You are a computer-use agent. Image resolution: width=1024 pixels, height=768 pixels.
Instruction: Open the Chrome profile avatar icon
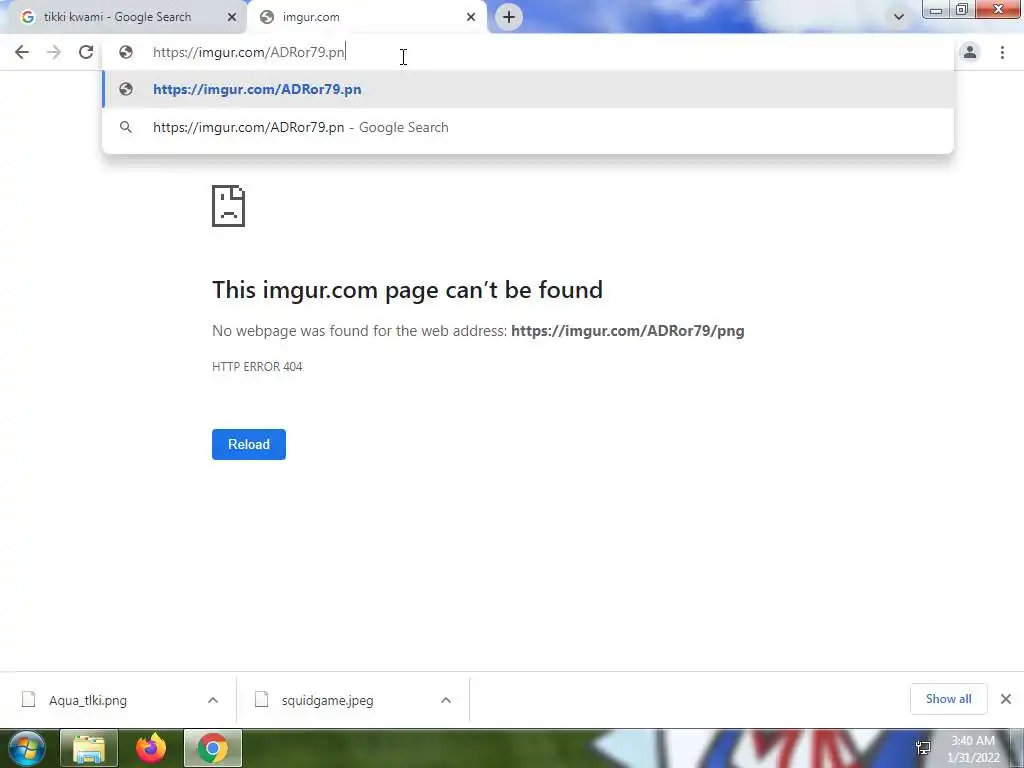pos(970,52)
